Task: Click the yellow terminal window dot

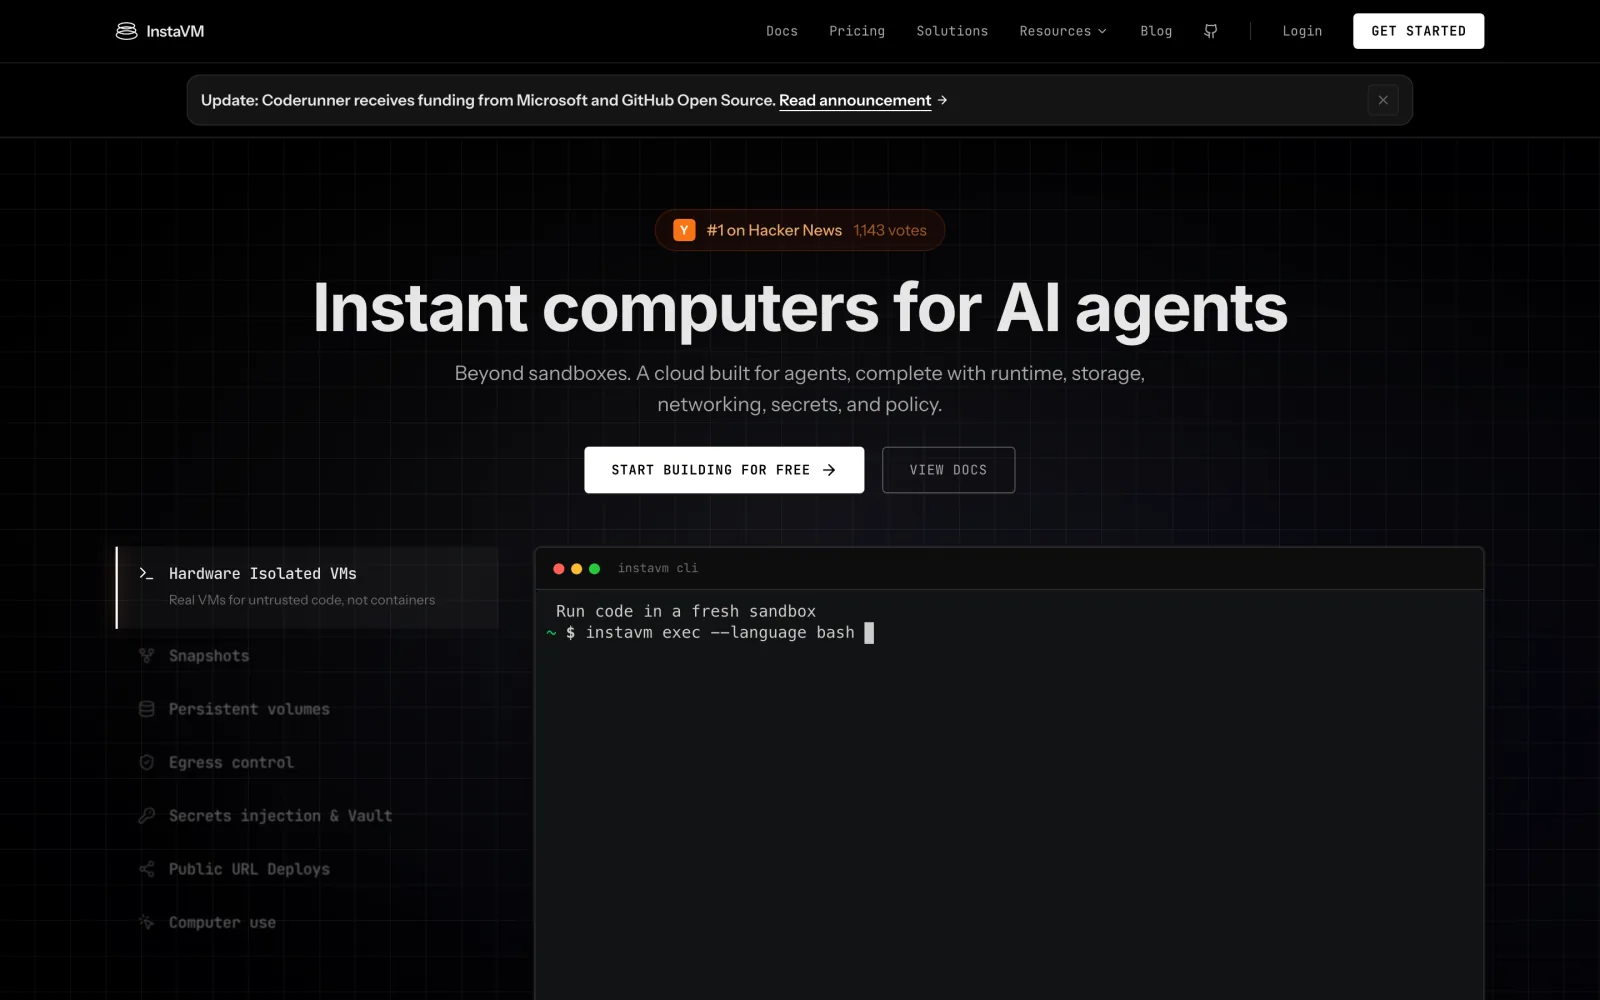Action: (576, 569)
